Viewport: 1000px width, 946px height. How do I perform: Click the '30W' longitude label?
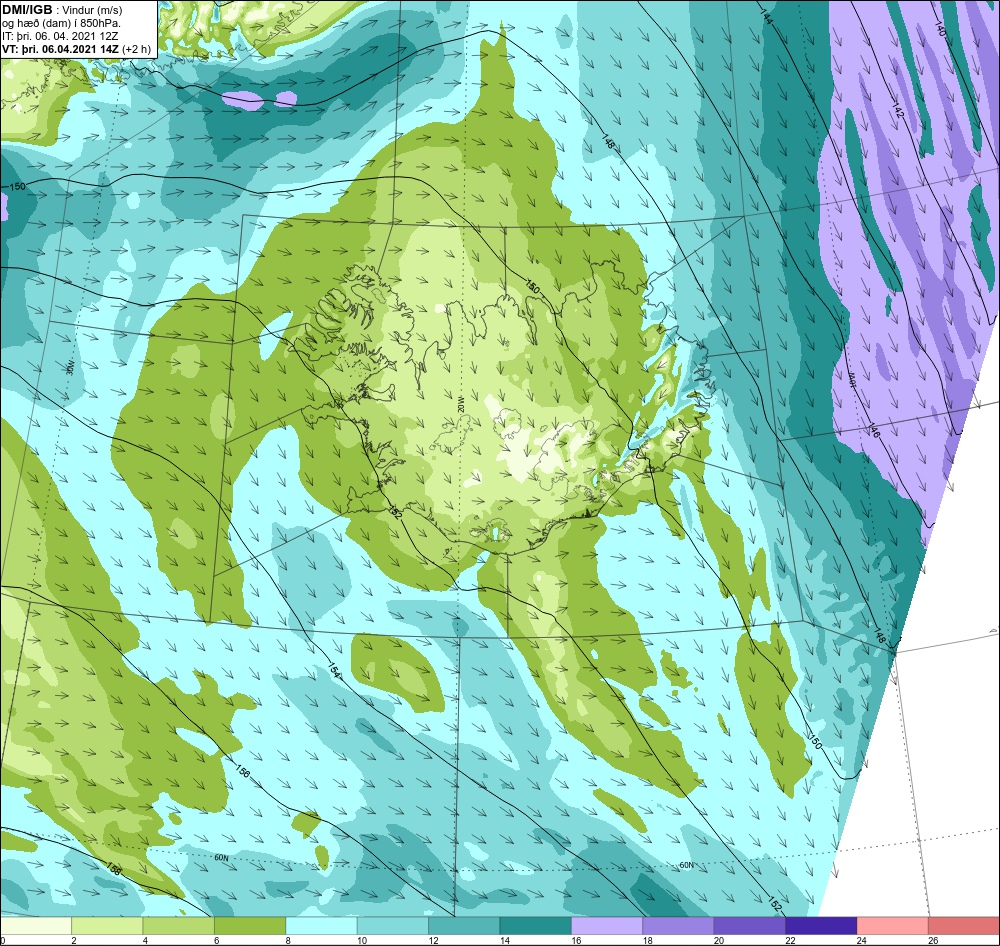[70, 367]
